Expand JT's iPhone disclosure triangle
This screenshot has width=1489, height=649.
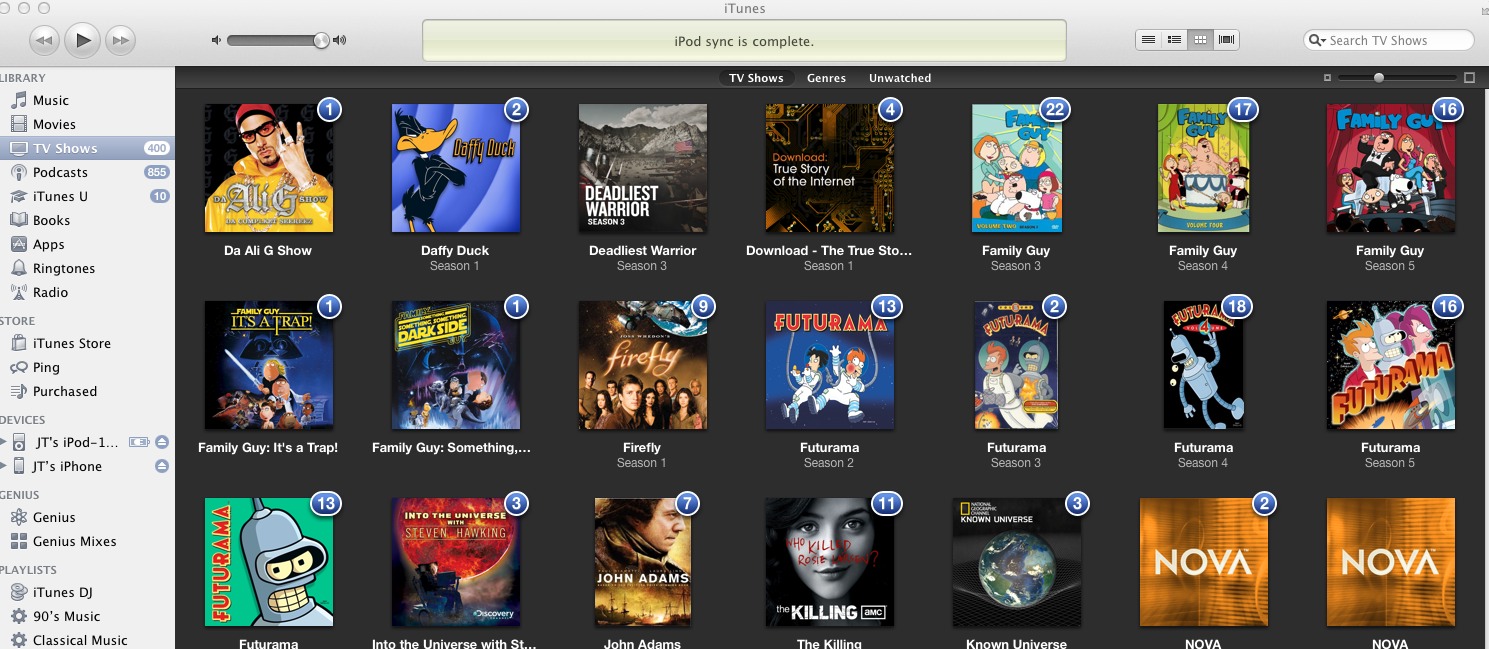click(3, 466)
